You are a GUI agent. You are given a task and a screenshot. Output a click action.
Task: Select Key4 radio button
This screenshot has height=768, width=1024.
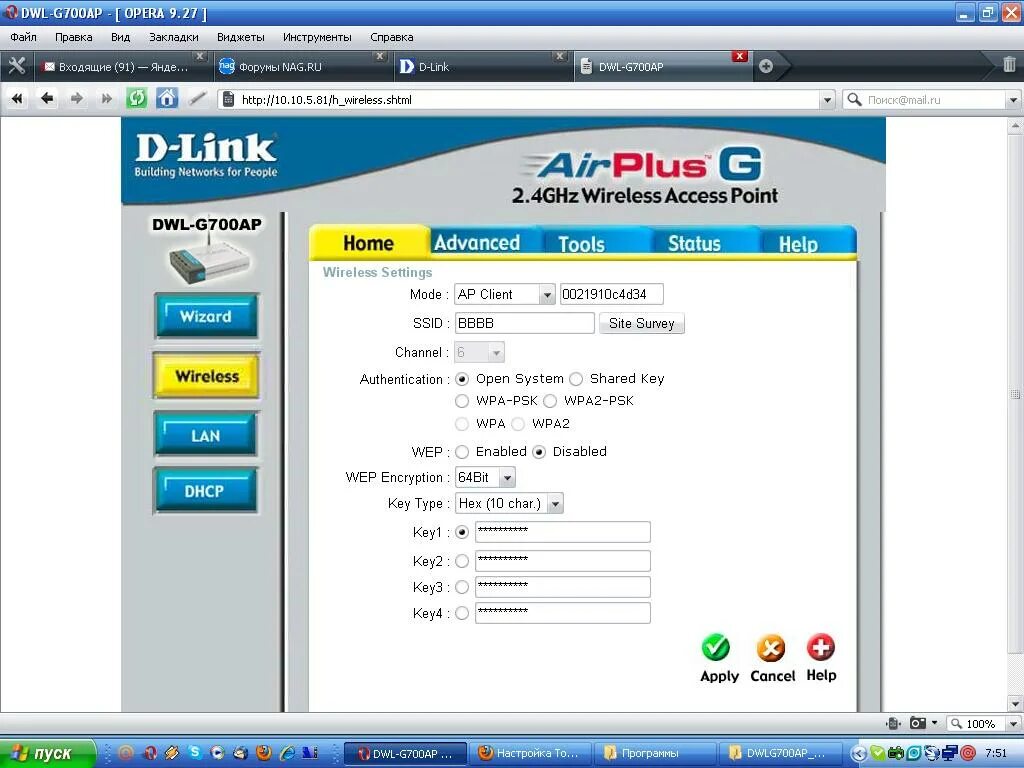pyautogui.click(x=462, y=613)
